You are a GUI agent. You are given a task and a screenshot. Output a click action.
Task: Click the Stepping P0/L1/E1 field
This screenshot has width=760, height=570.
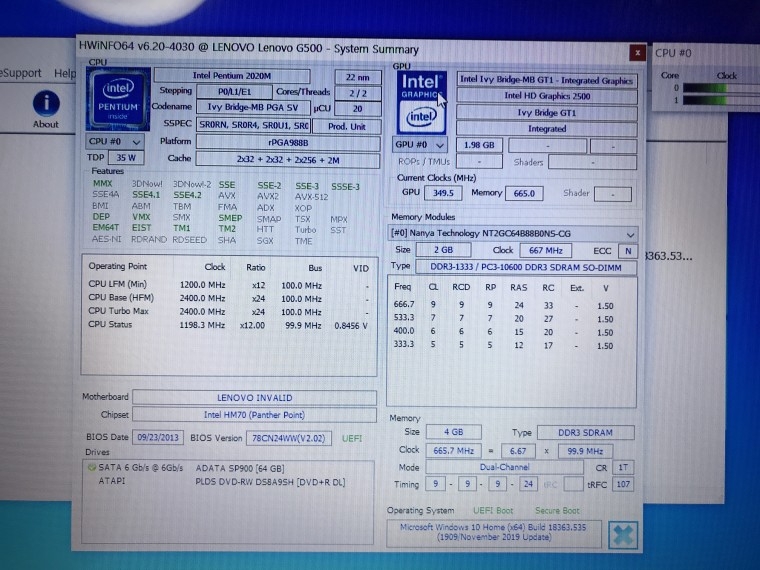point(234,92)
